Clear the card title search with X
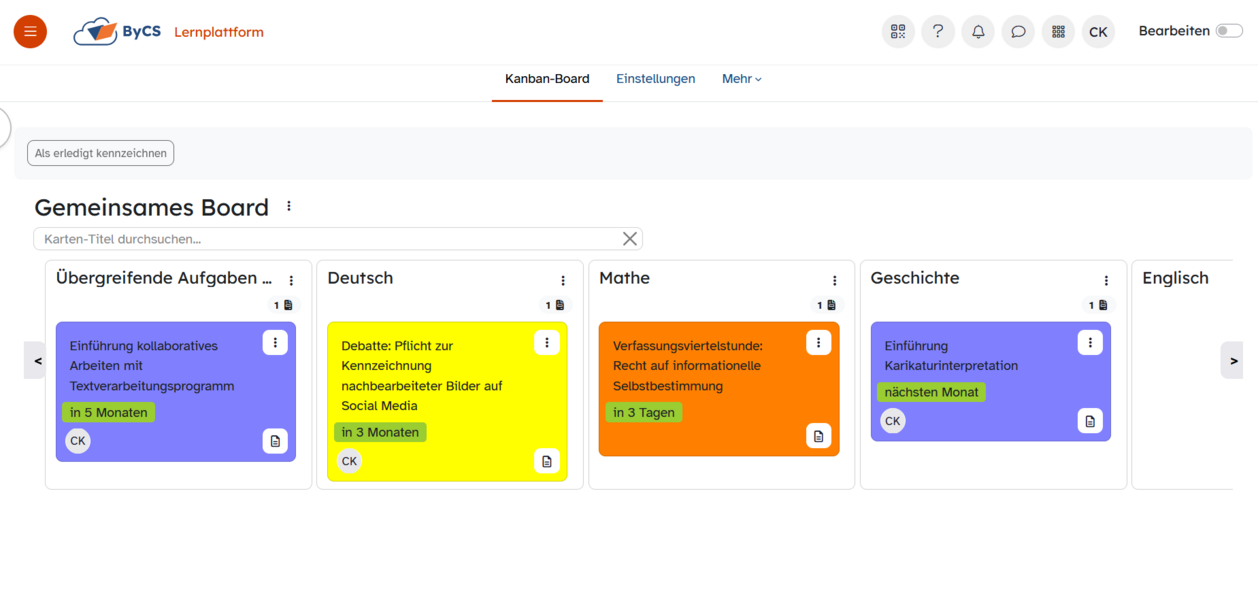1258x591 pixels. point(630,239)
